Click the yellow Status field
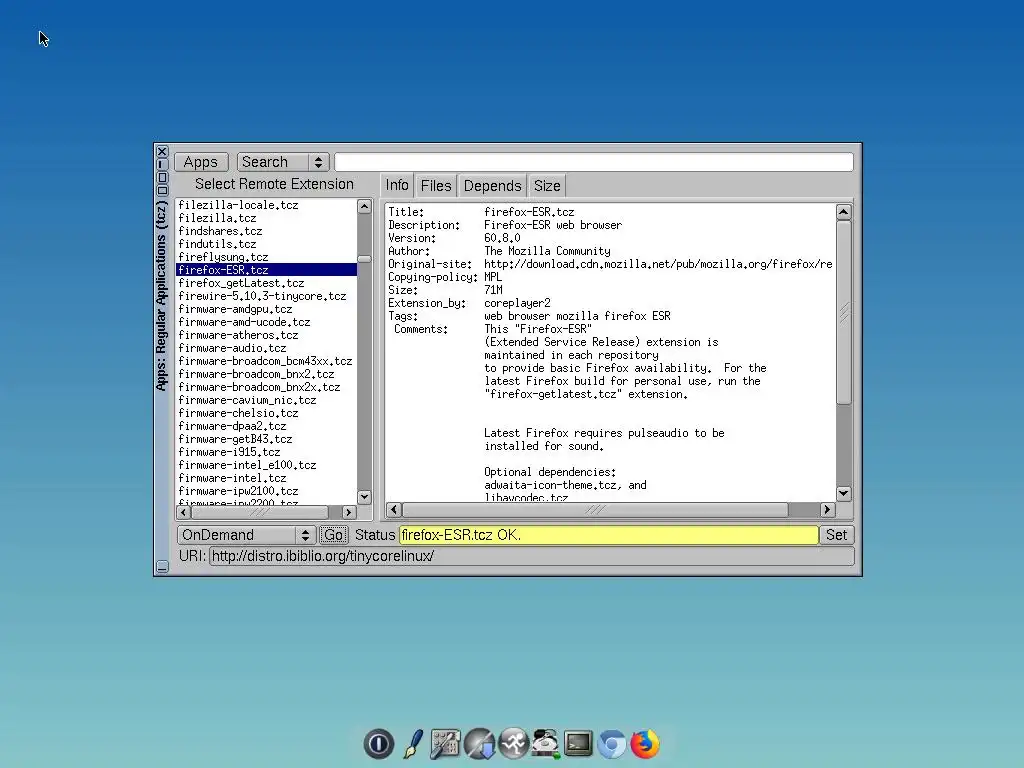This screenshot has width=1024, height=768. pos(609,535)
